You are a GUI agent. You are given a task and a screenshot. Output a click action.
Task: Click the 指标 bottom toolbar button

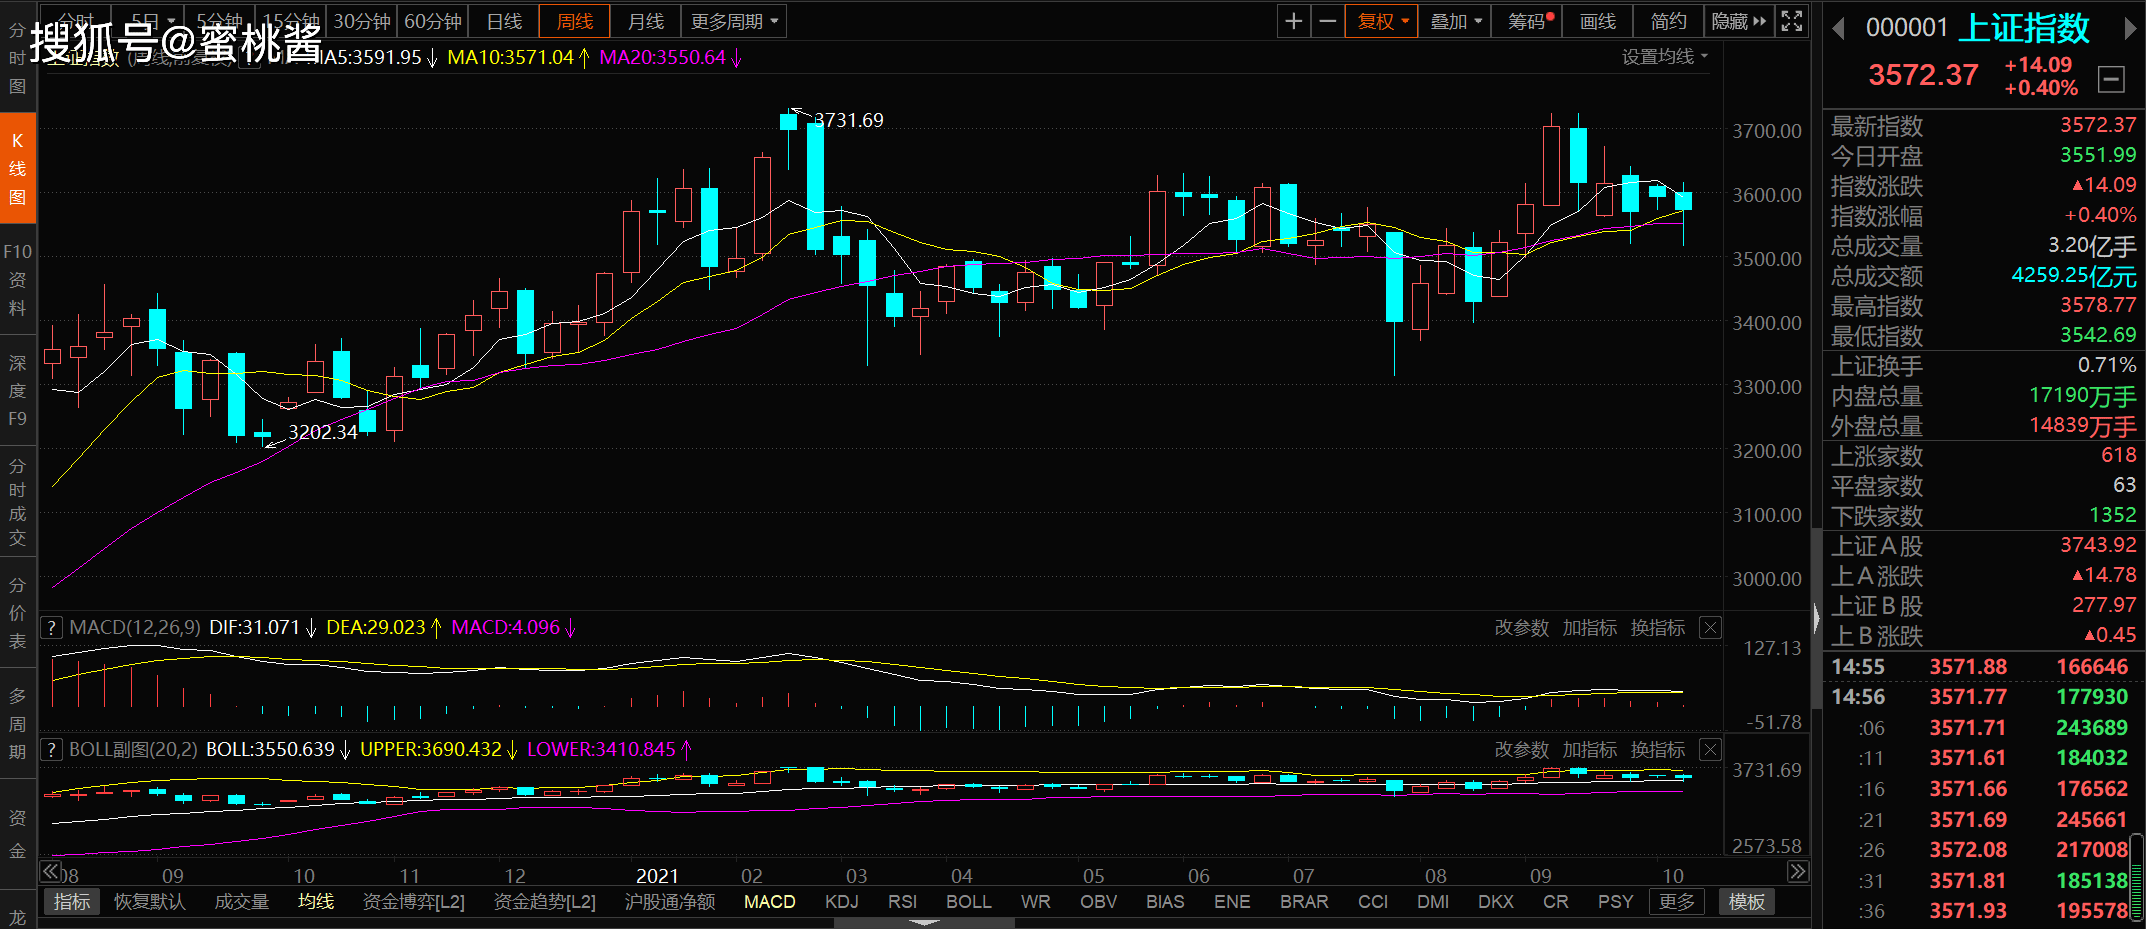coord(72,902)
